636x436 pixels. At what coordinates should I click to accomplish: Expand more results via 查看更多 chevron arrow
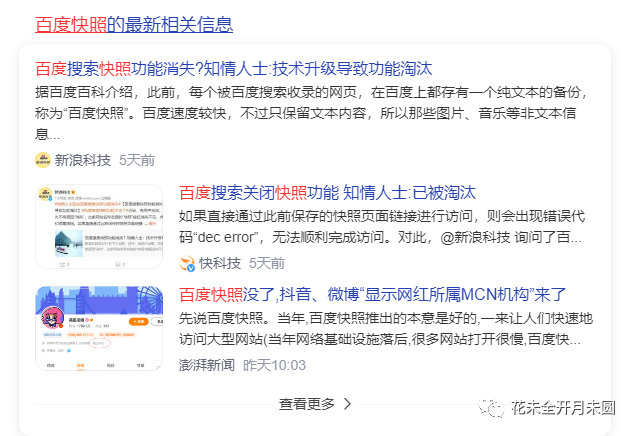click(347, 404)
